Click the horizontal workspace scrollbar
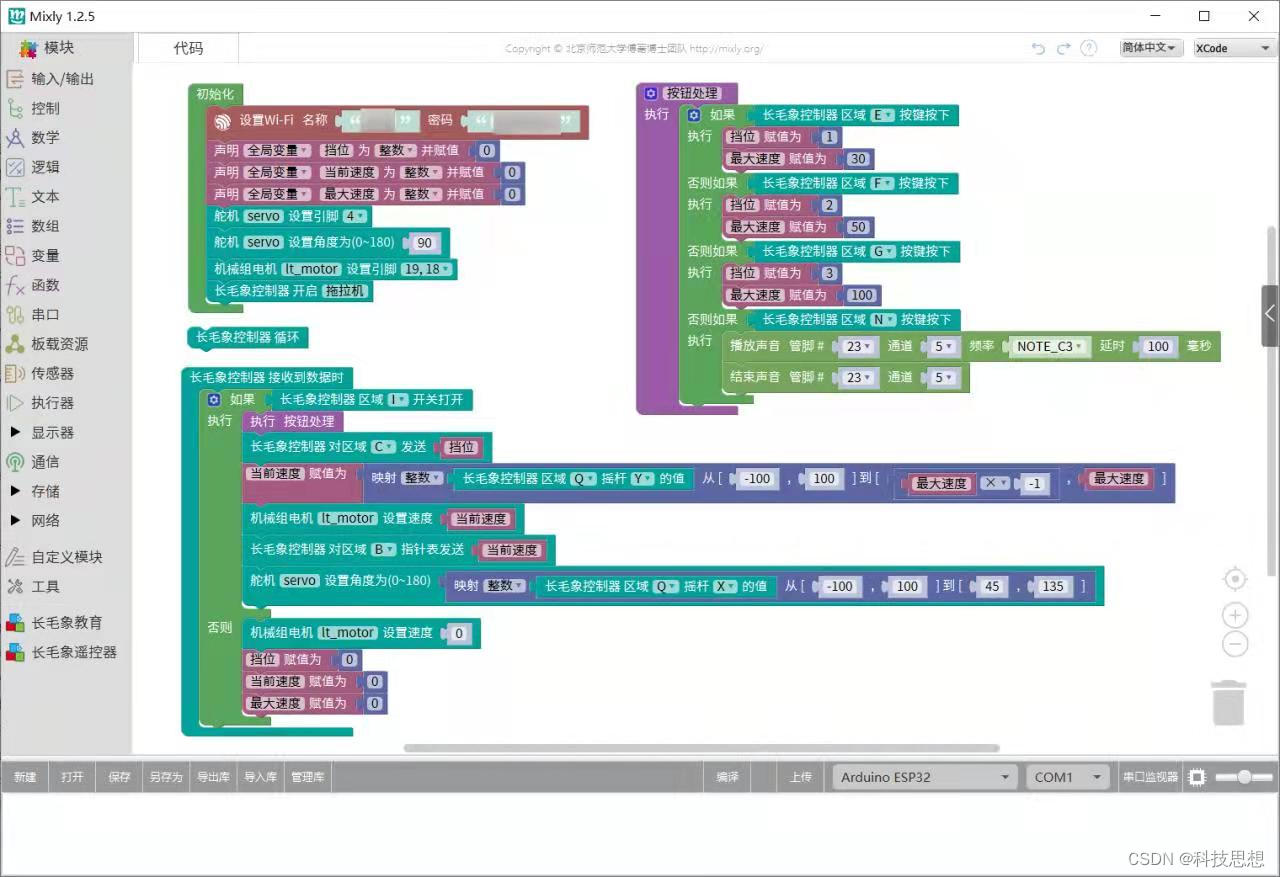Viewport: 1280px width, 877px height. click(701, 748)
